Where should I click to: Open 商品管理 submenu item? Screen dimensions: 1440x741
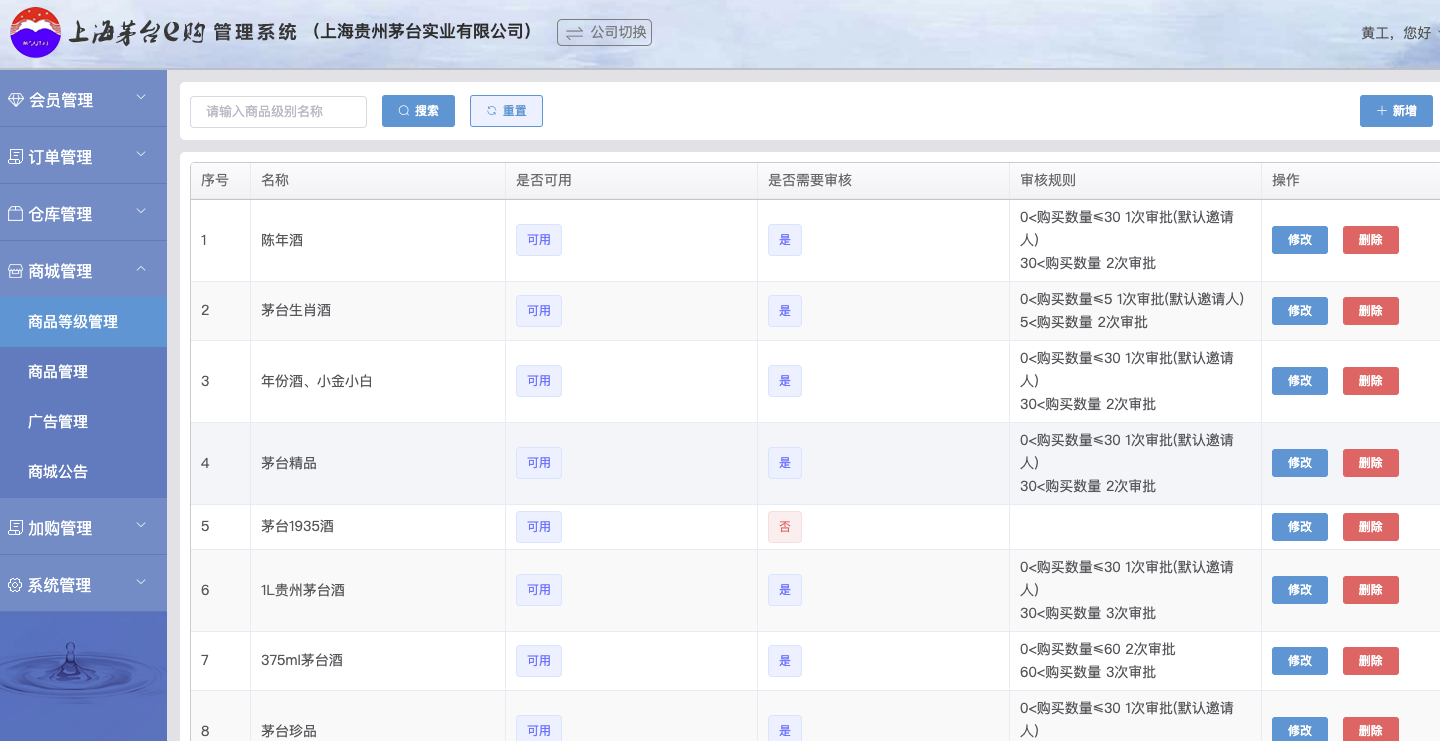coord(83,372)
